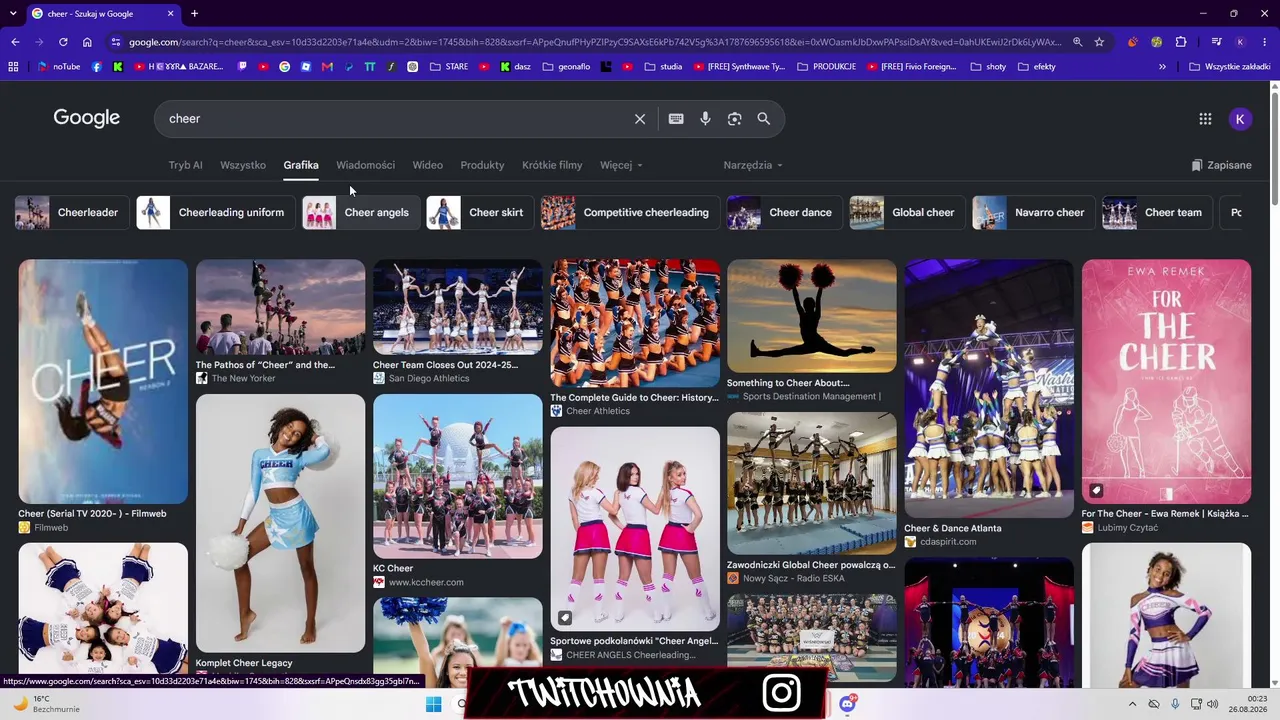Filter images by the Cheer team chip
The height and width of the screenshot is (720, 1280).
[1158, 212]
